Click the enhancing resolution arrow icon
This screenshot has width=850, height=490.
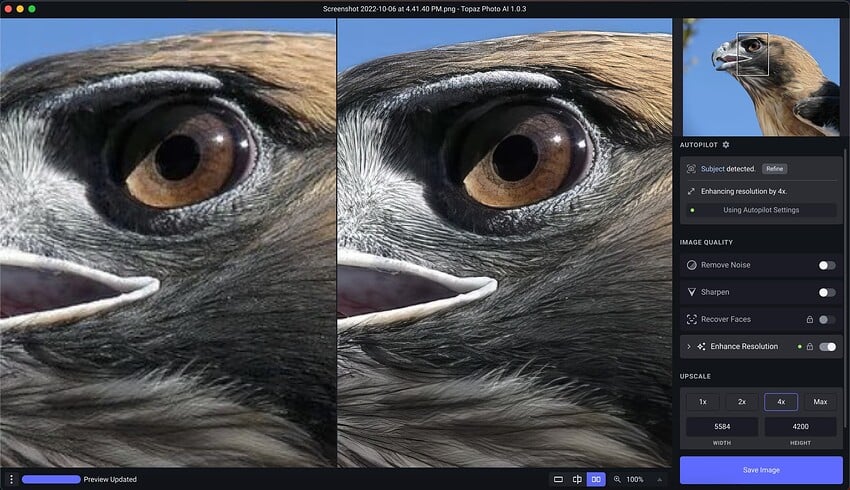pyautogui.click(x=691, y=191)
